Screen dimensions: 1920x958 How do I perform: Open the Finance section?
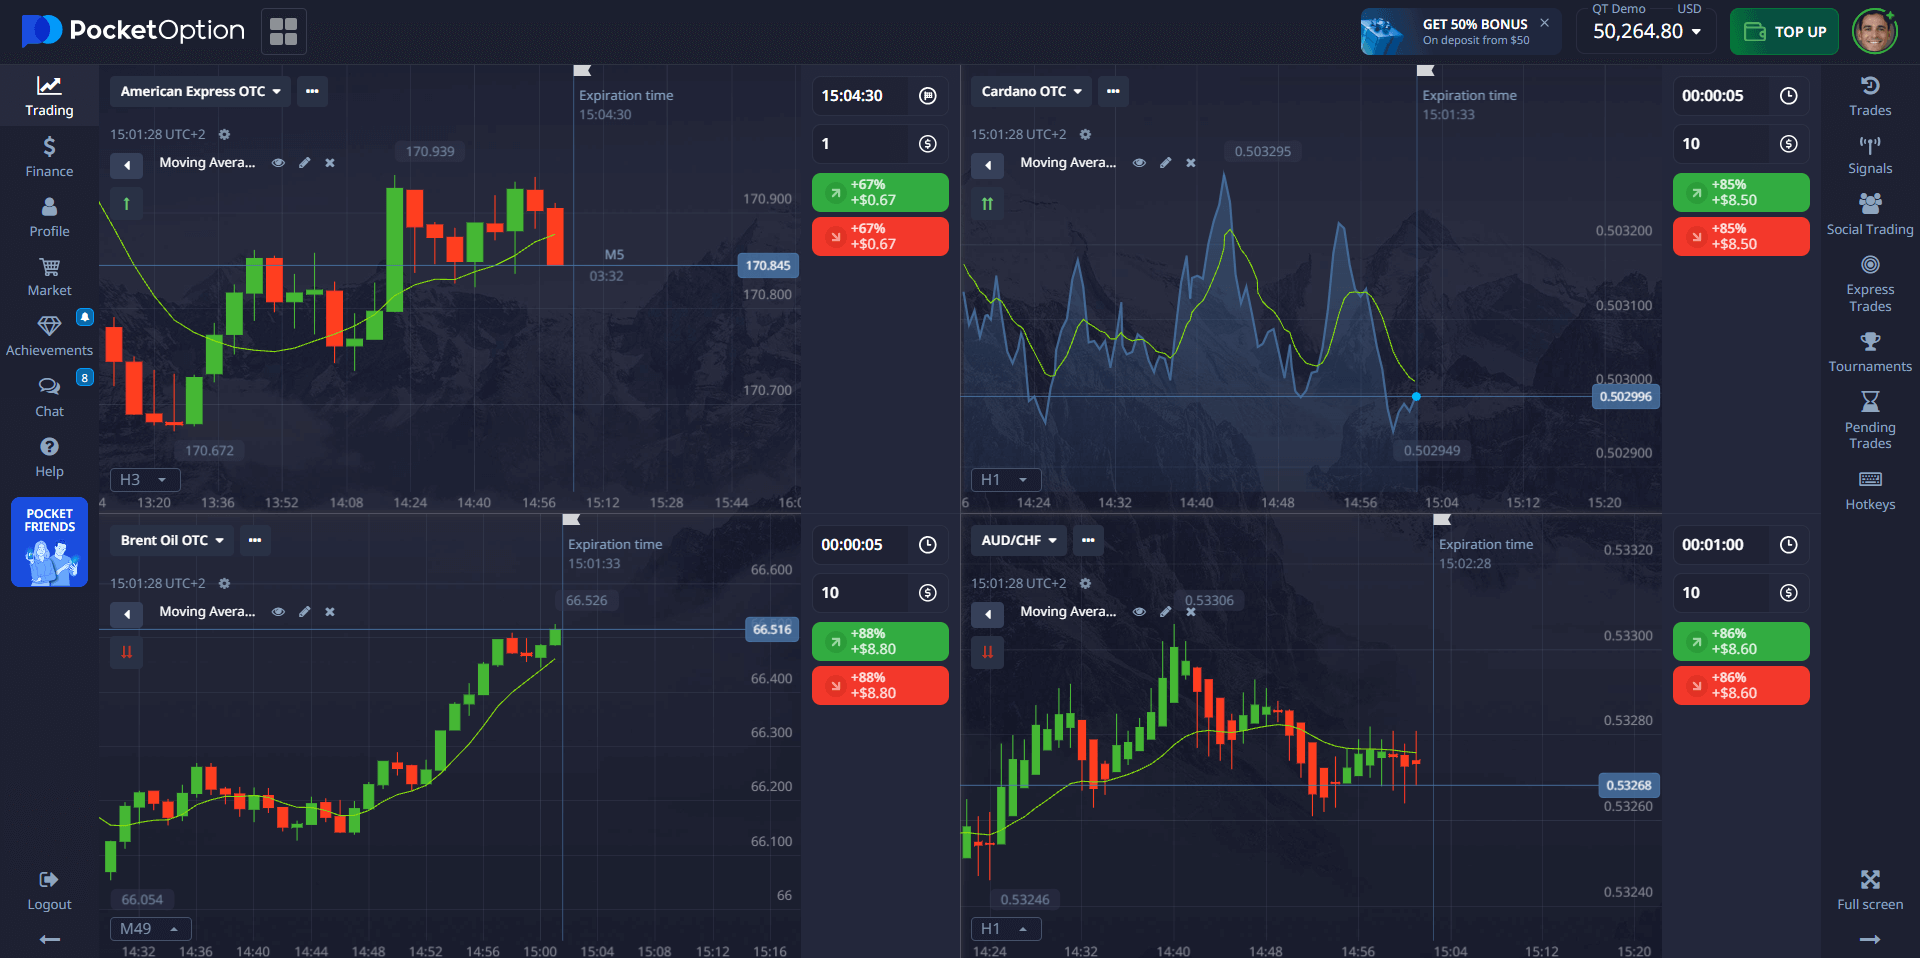[49, 156]
